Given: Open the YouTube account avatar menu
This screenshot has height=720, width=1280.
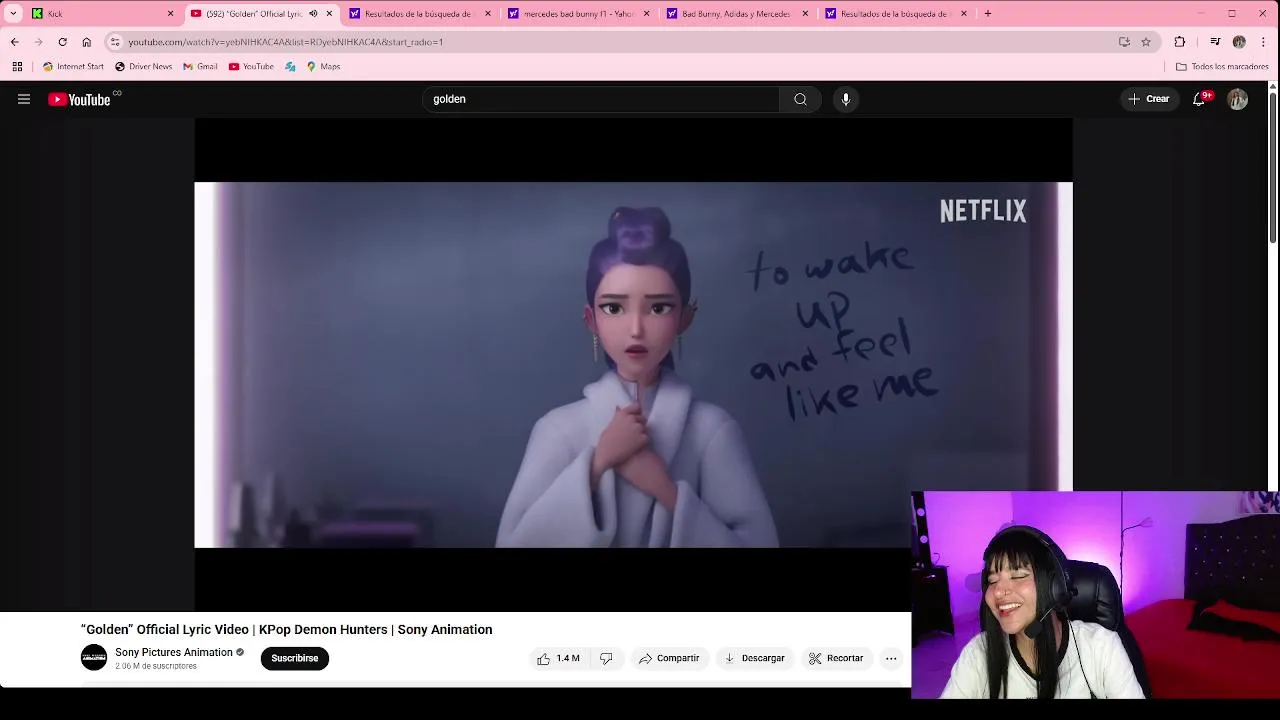Looking at the screenshot, I should click(x=1238, y=99).
